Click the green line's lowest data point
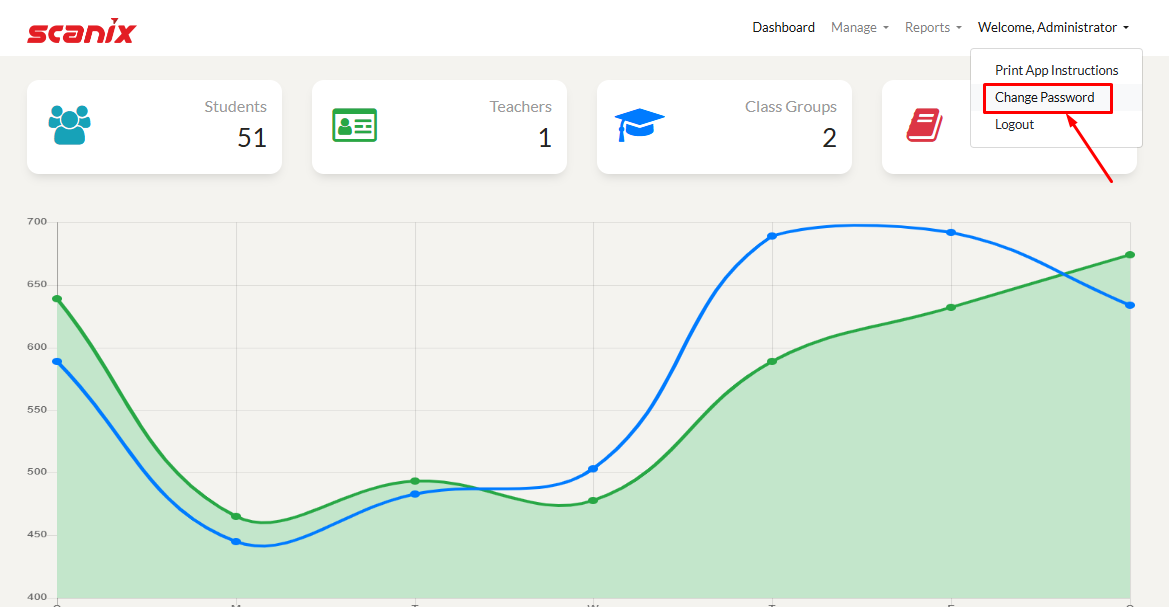This screenshot has height=607, width=1169. coord(236,517)
